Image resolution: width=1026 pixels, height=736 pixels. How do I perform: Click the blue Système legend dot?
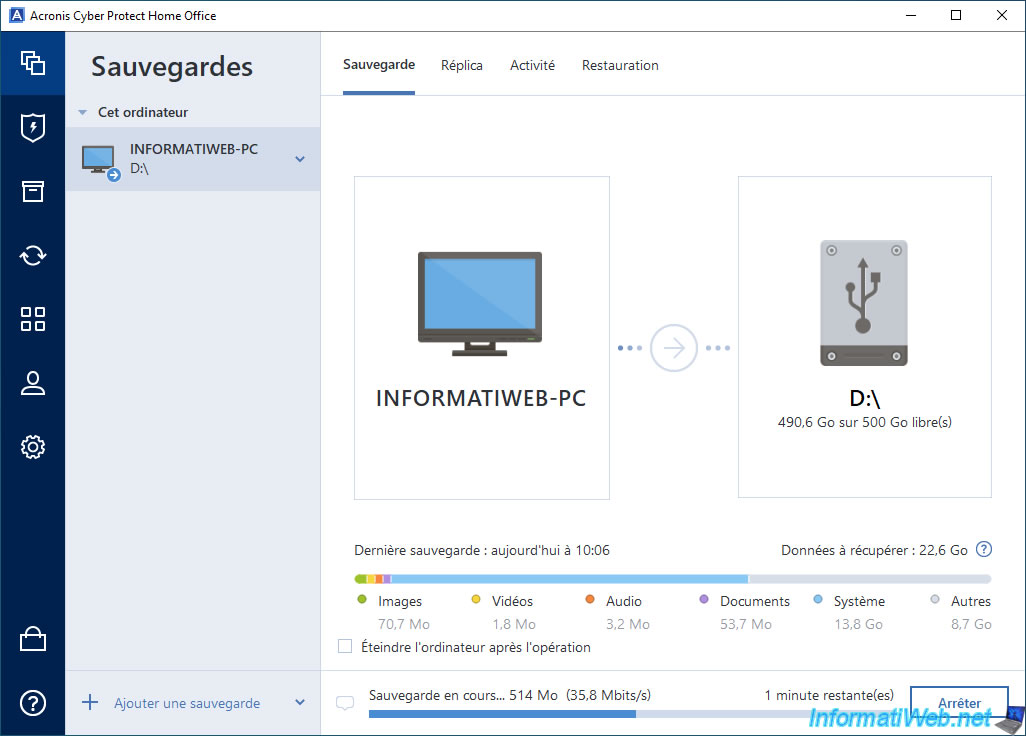pyautogui.click(x=818, y=599)
